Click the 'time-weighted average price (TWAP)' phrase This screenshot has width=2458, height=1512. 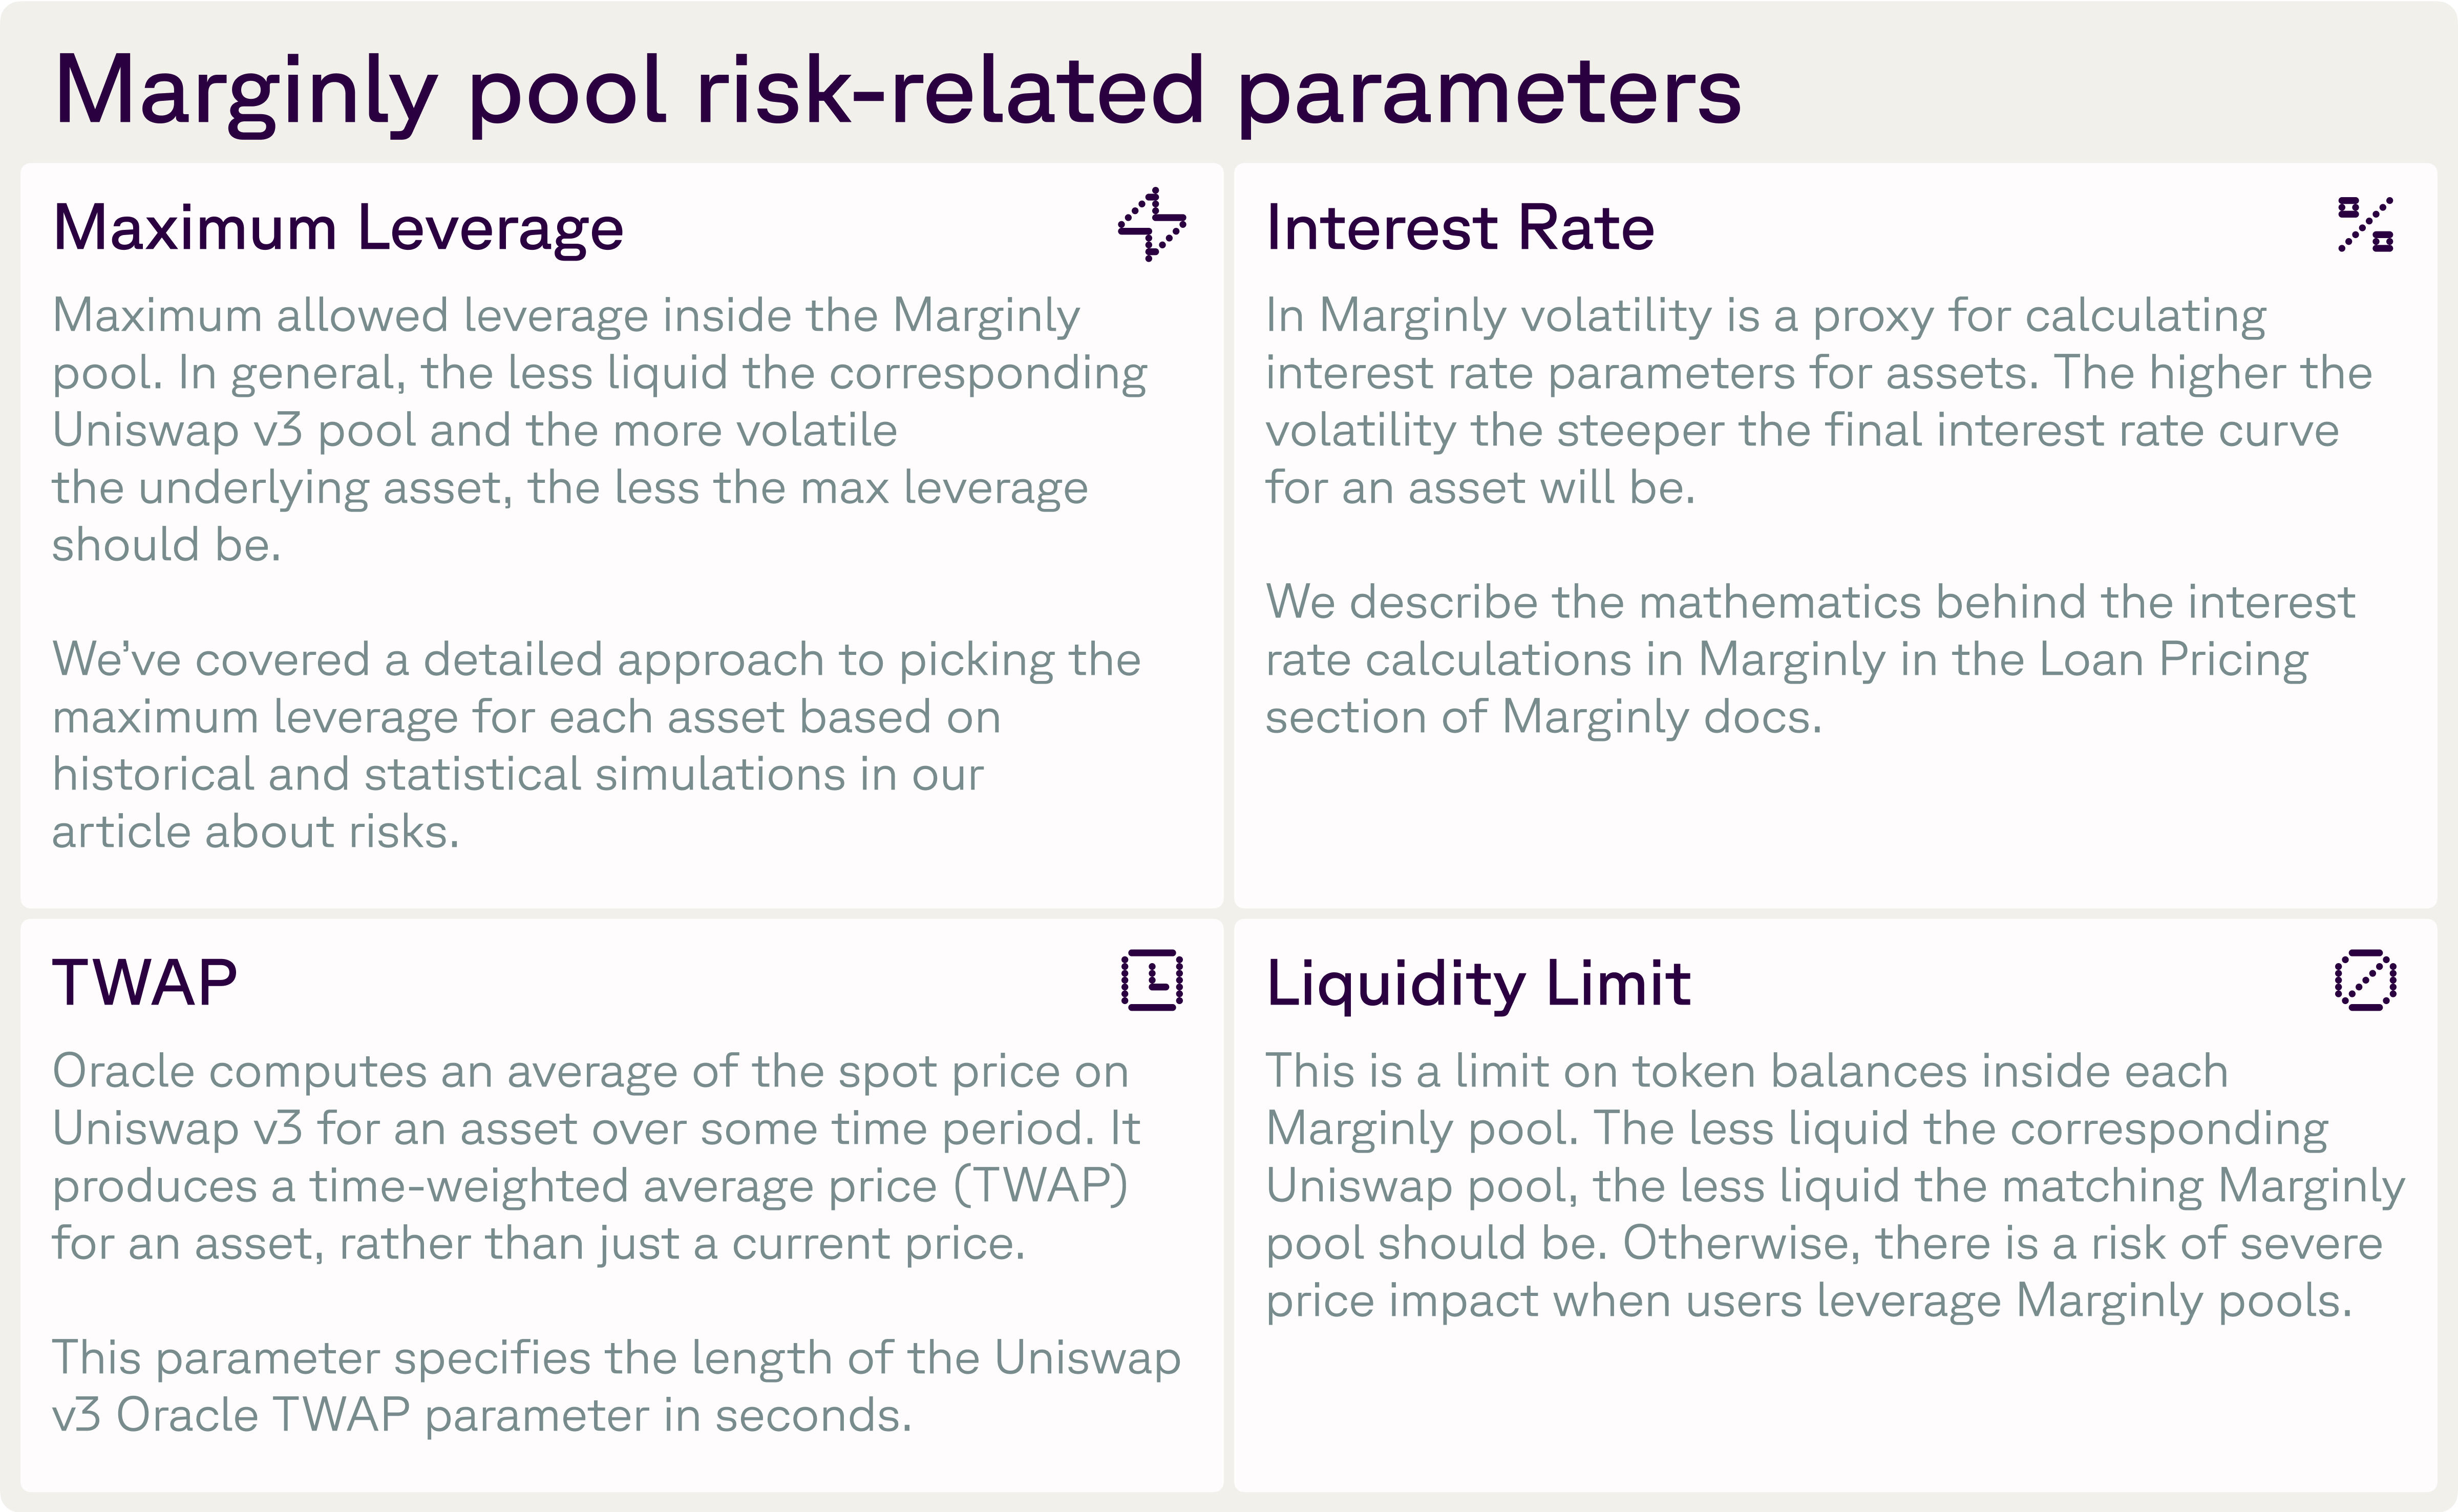point(718,1186)
